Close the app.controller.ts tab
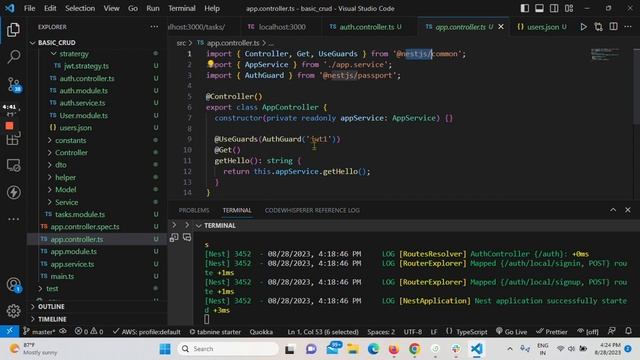640x360 pixels. pos(501,27)
